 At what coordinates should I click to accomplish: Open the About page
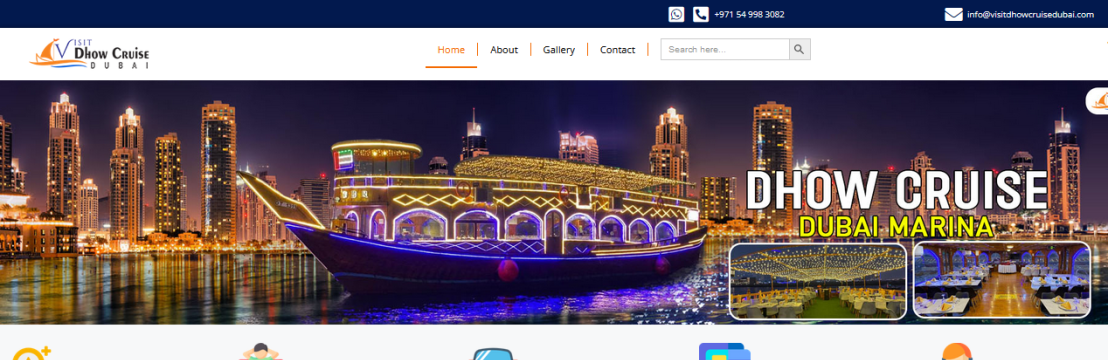click(x=504, y=50)
